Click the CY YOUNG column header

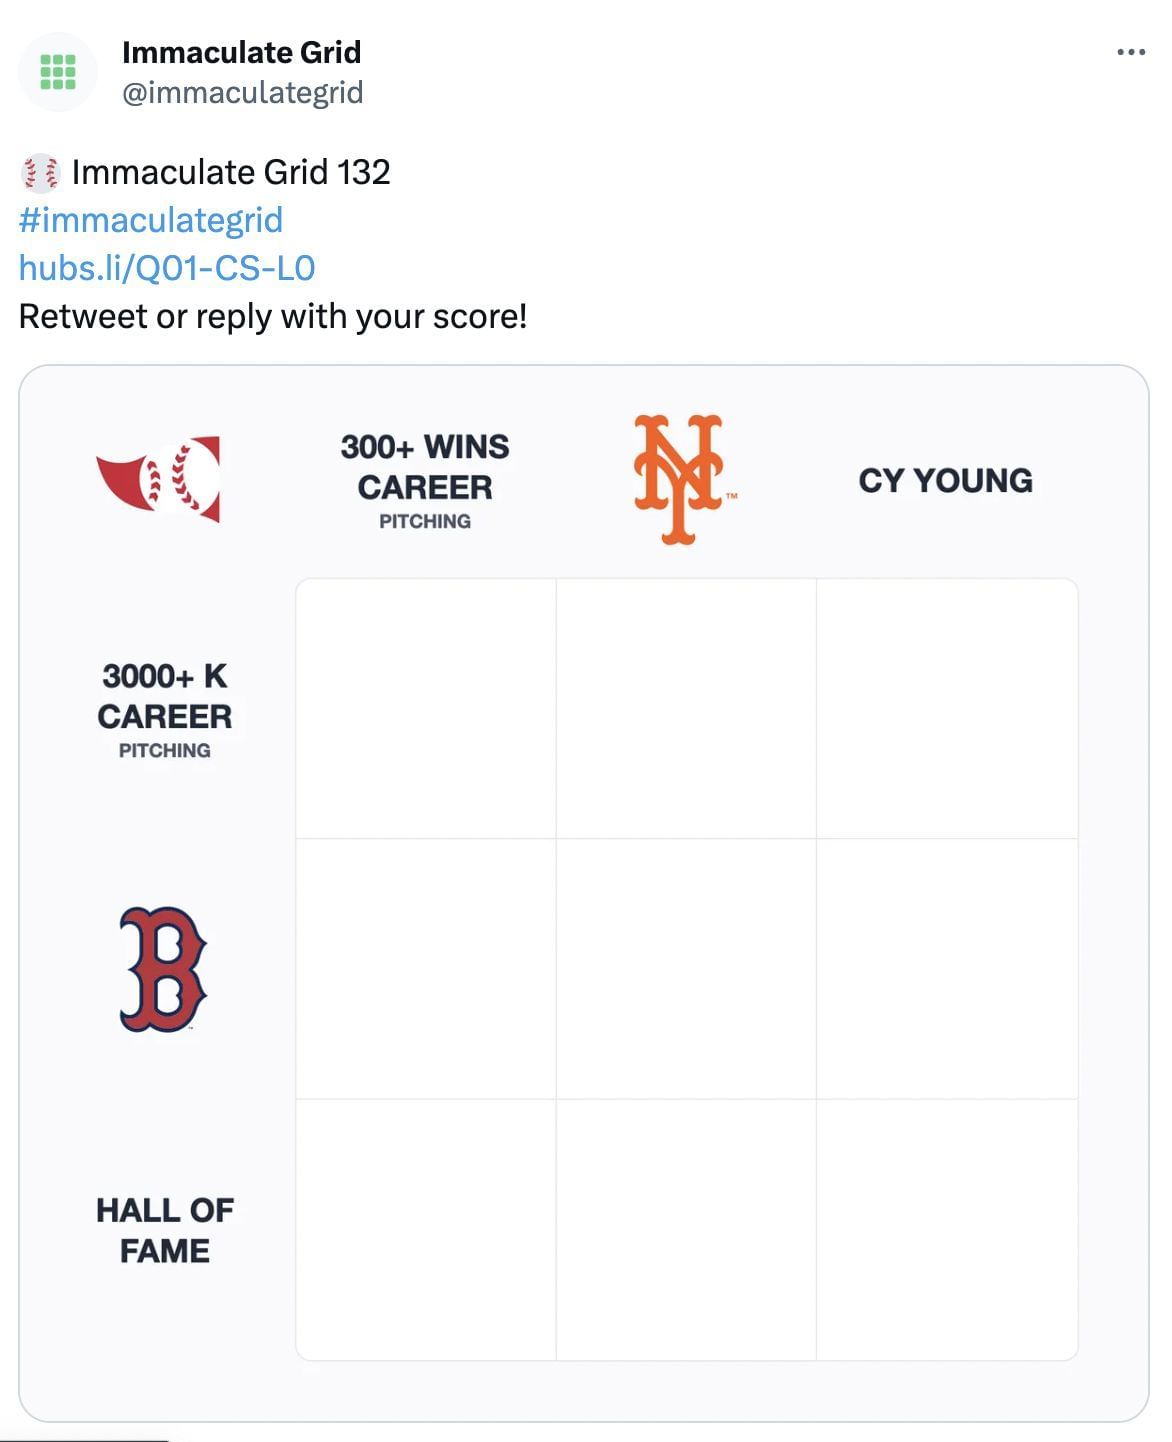(x=947, y=480)
